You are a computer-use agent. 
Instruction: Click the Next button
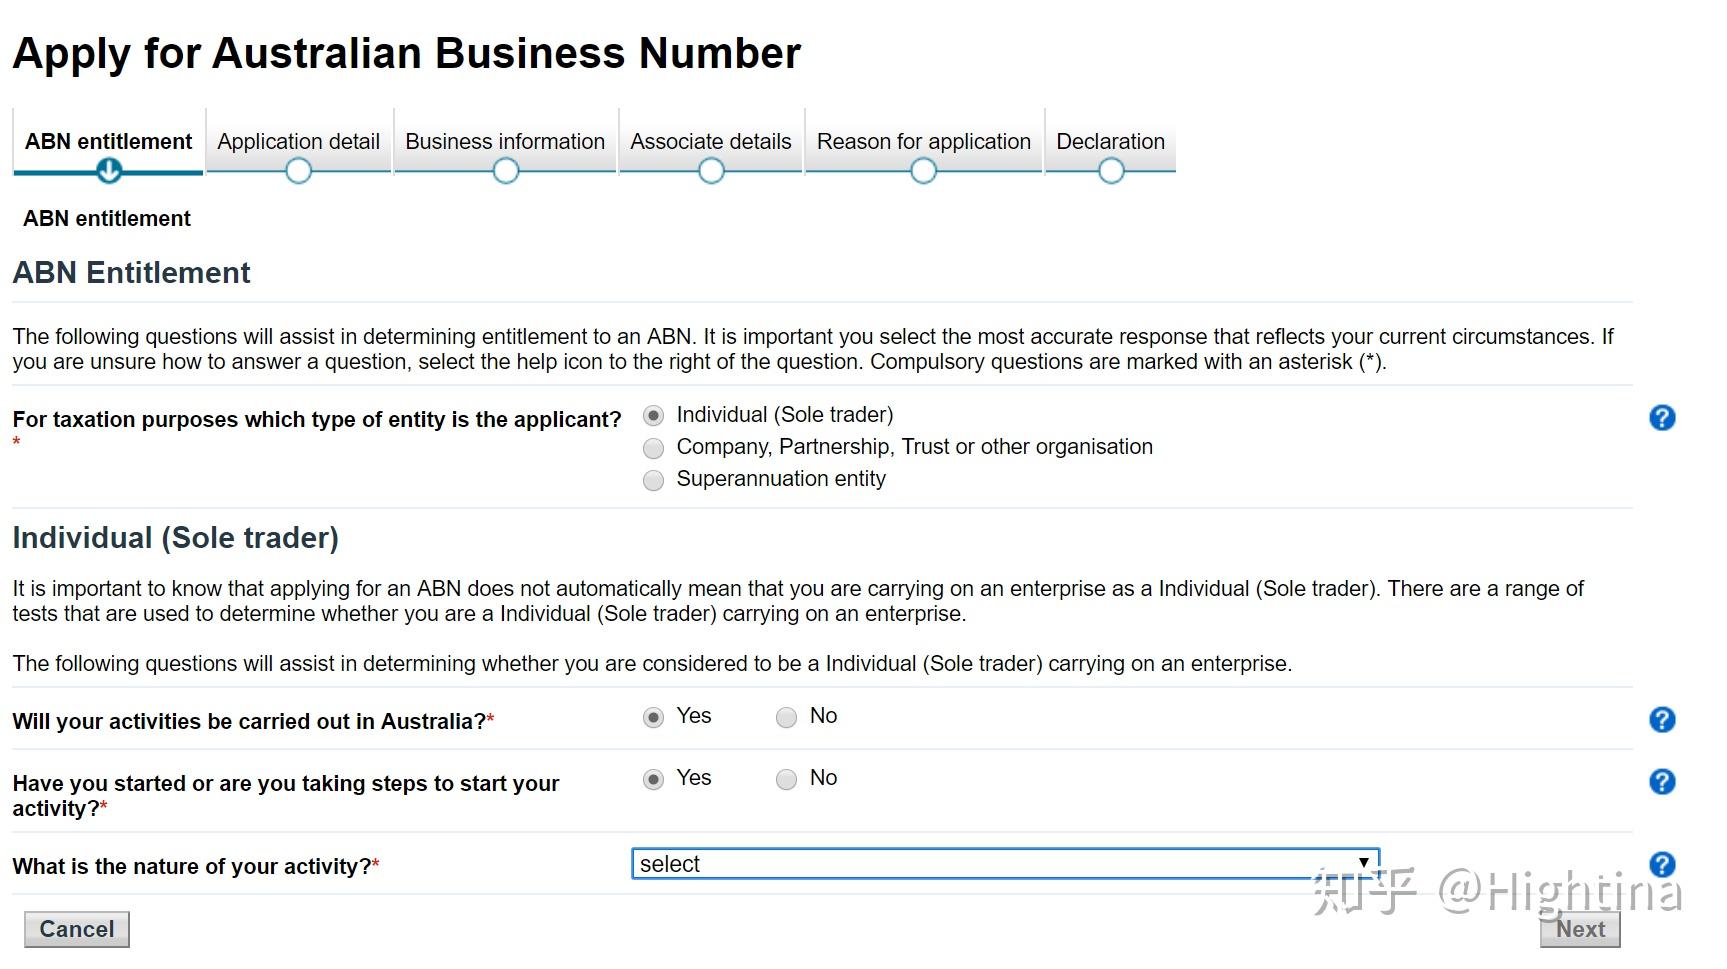pos(1579,929)
